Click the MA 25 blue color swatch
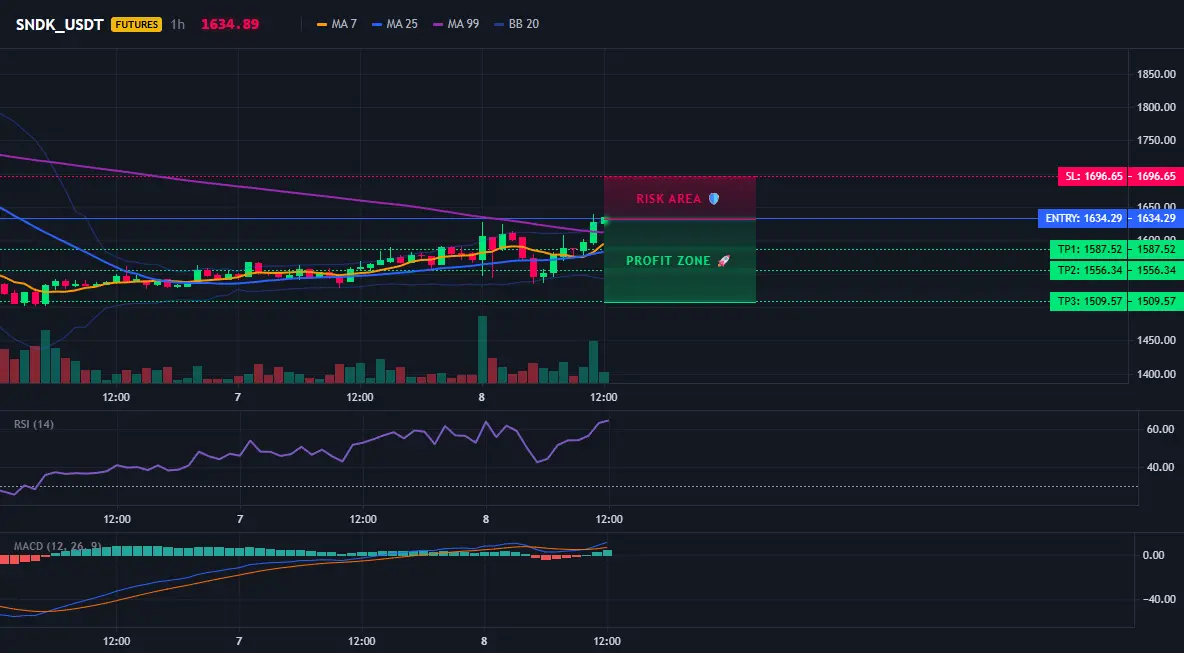The image size is (1184, 653). (x=377, y=24)
